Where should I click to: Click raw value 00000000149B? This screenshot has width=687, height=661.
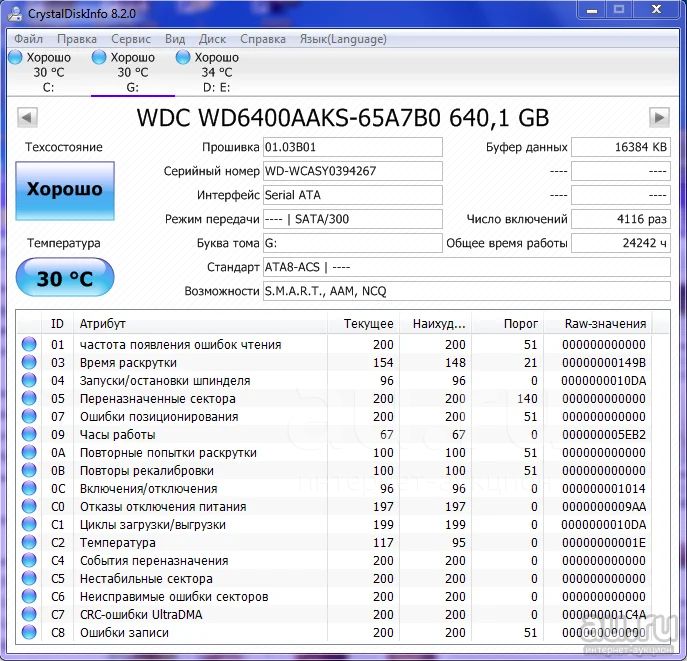click(604, 363)
